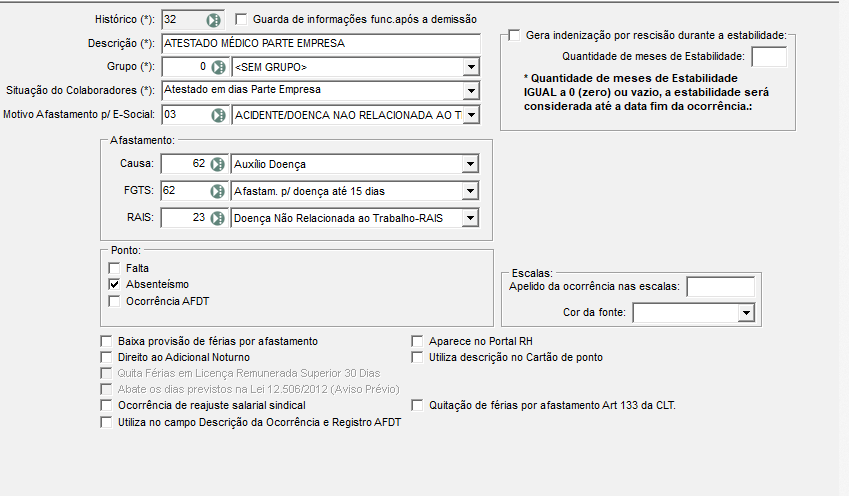Open lookup icon for Causa field
Screen dimensions: 849x496
coord(217,164)
